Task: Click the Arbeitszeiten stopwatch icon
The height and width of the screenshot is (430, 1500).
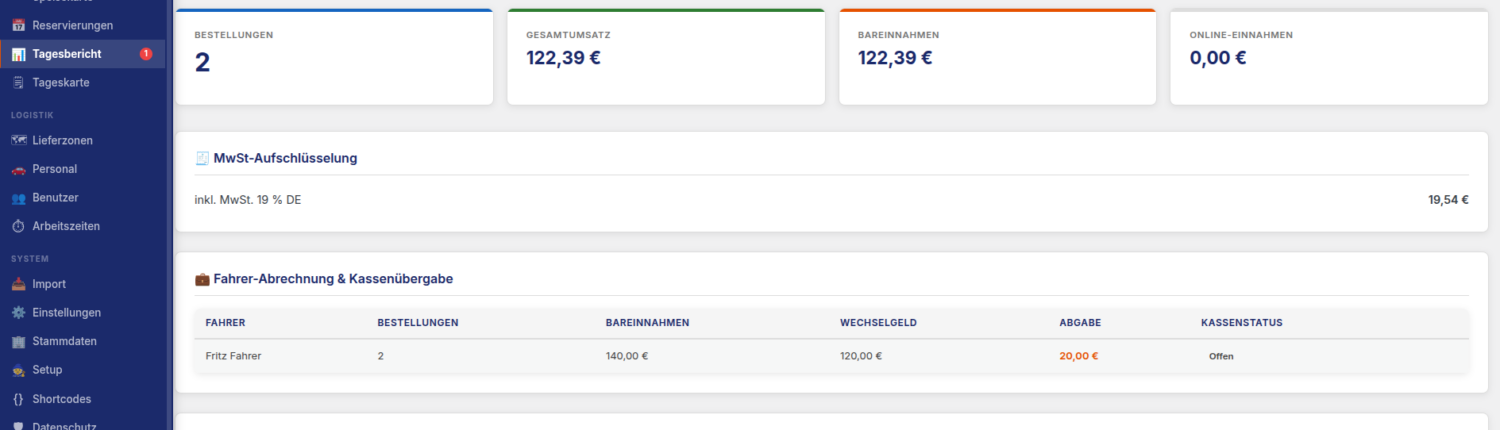Action: 18,226
